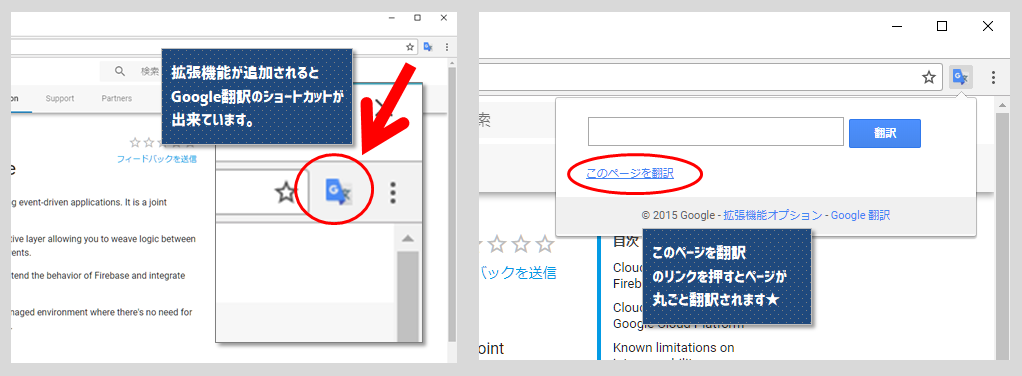This screenshot has width=1022, height=376.
Task: Maximize the right browser window
Action: point(942,26)
